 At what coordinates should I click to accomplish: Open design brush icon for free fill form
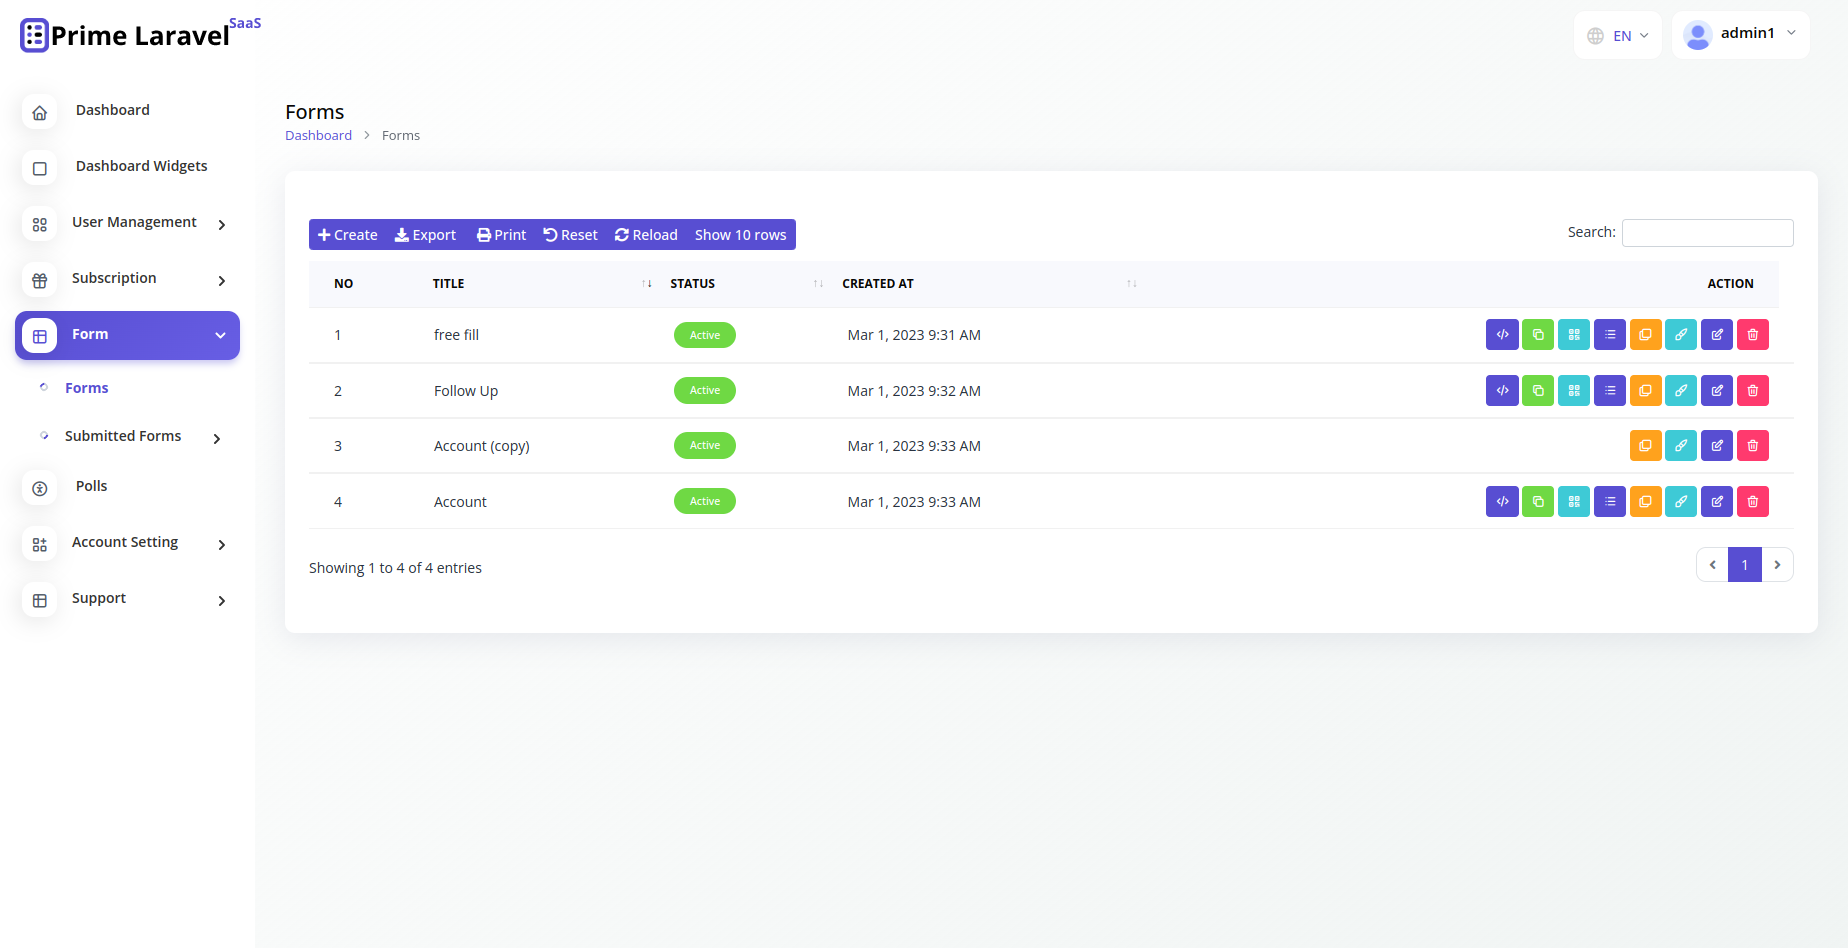[x=1681, y=335]
